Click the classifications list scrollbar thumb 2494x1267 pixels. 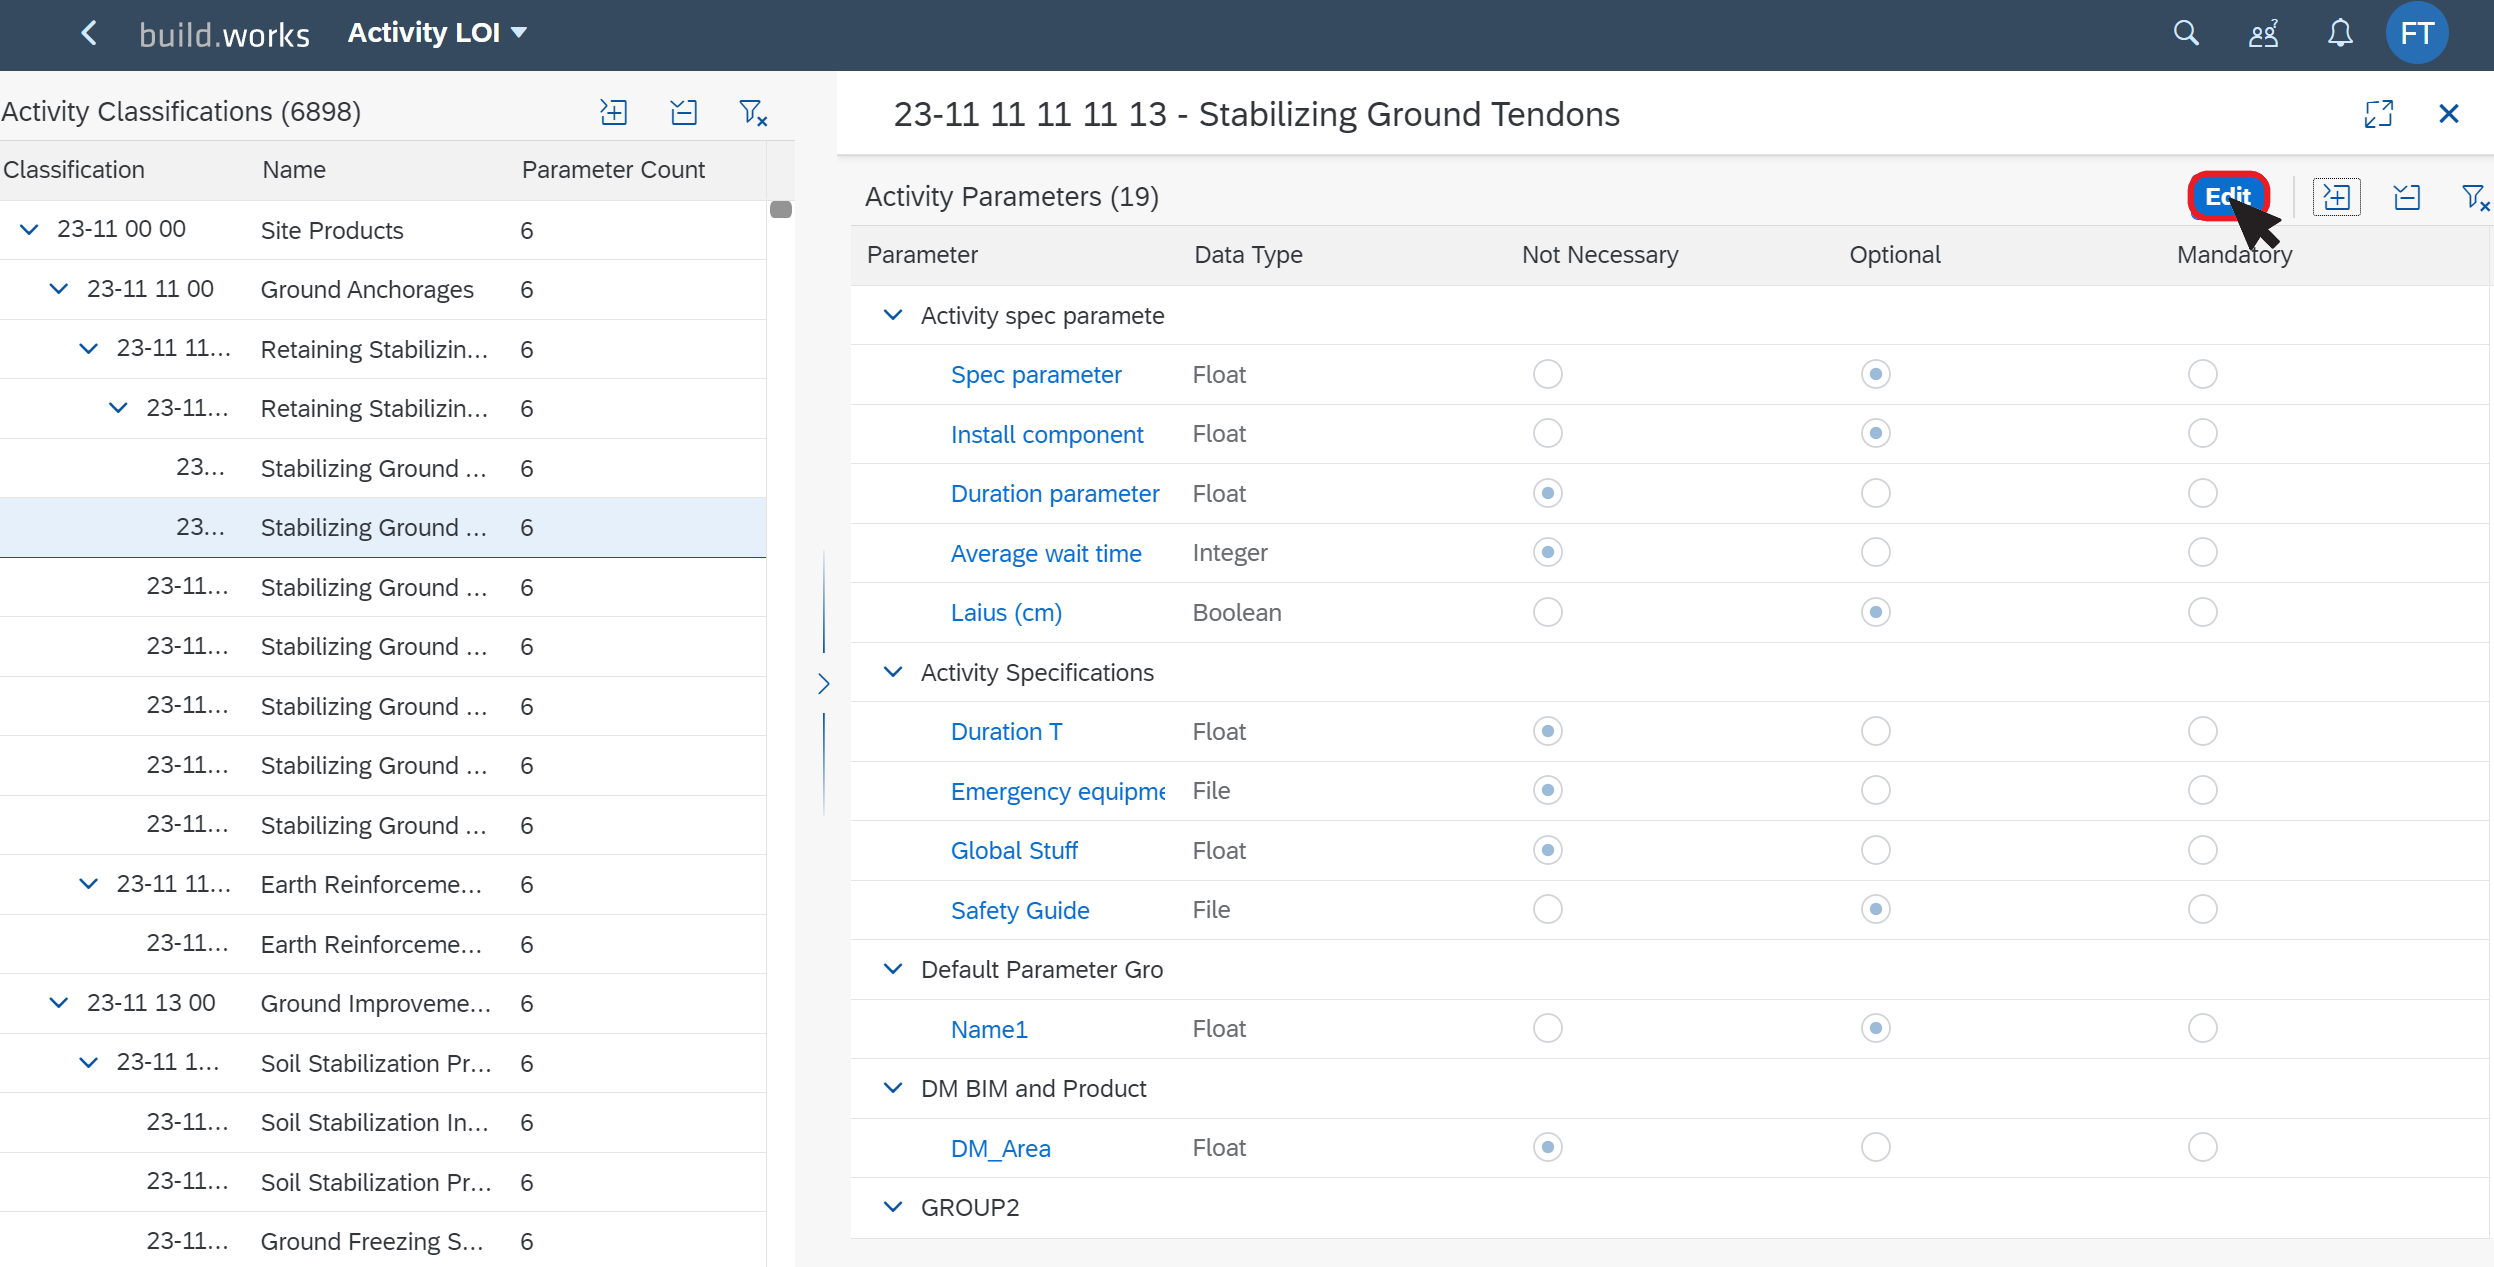click(781, 209)
